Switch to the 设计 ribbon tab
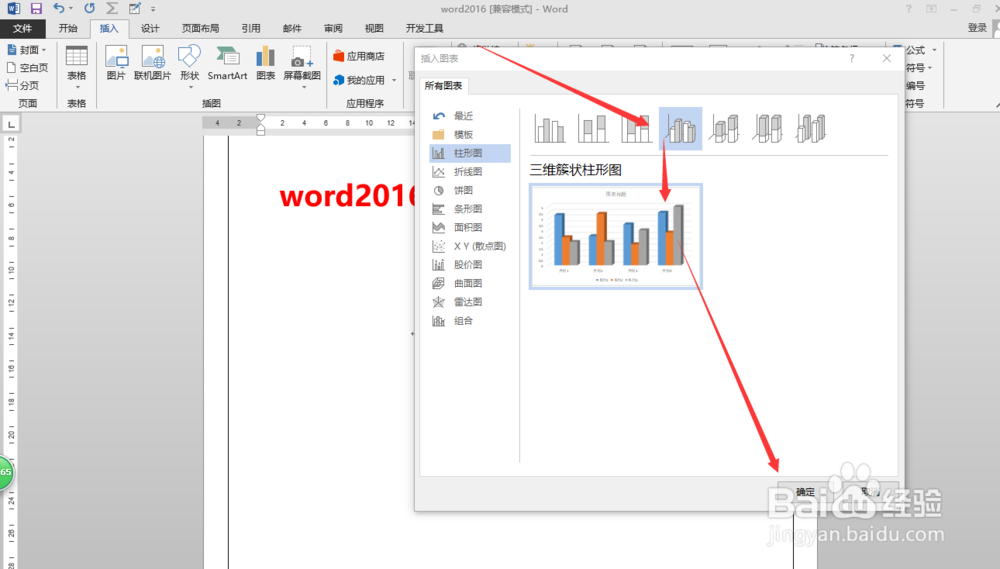This screenshot has height=569, width=1000. coord(150,28)
